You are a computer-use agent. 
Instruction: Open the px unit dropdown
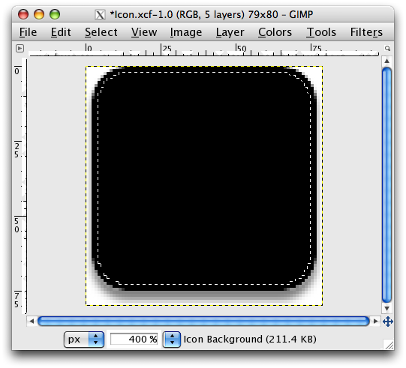pyautogui.click(x=84, y=339)
